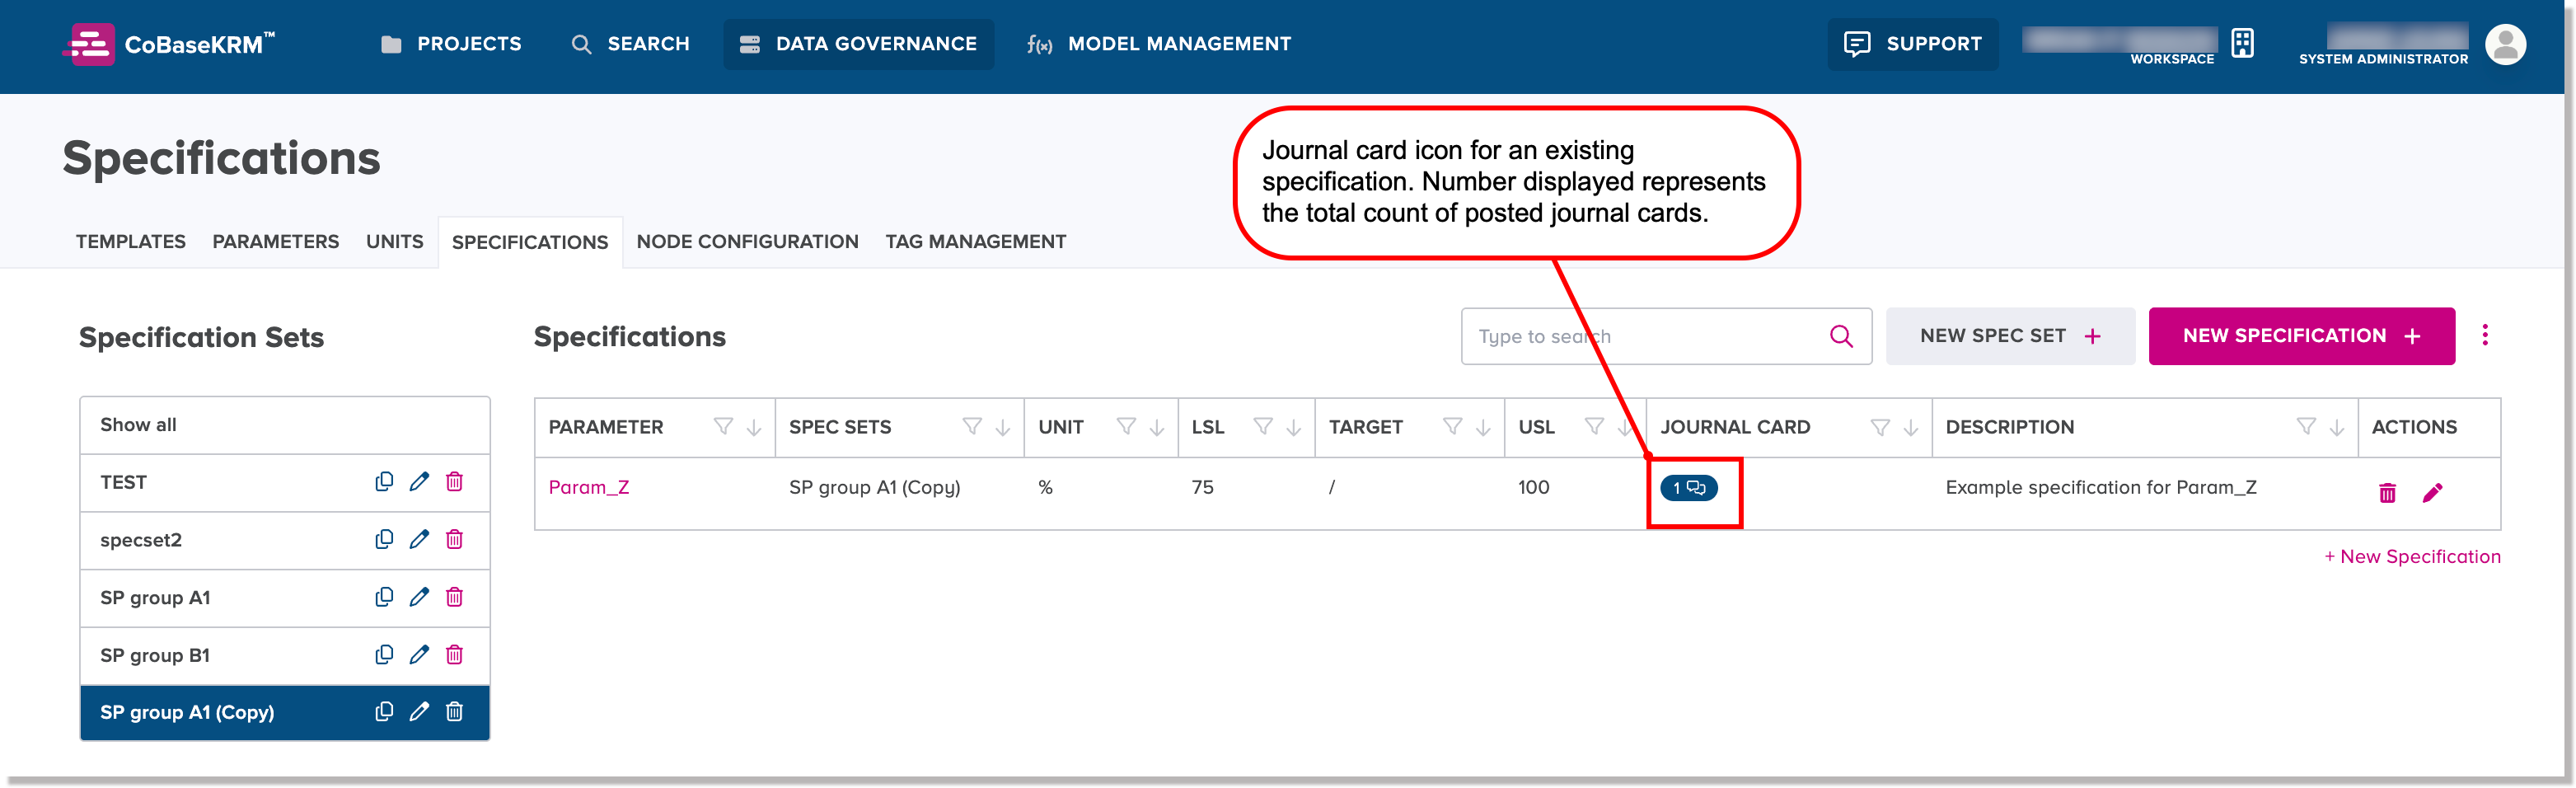The height and width of the screenshot is (788, 2576).
Task: Click the search magnifier in the search box
Action: 1840,336
